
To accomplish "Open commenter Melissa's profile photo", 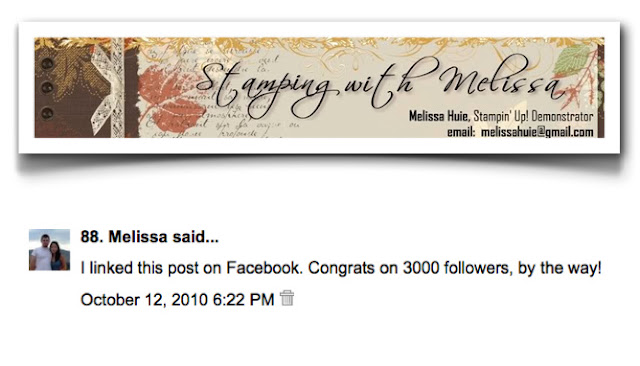I will [x=49, y=250].
